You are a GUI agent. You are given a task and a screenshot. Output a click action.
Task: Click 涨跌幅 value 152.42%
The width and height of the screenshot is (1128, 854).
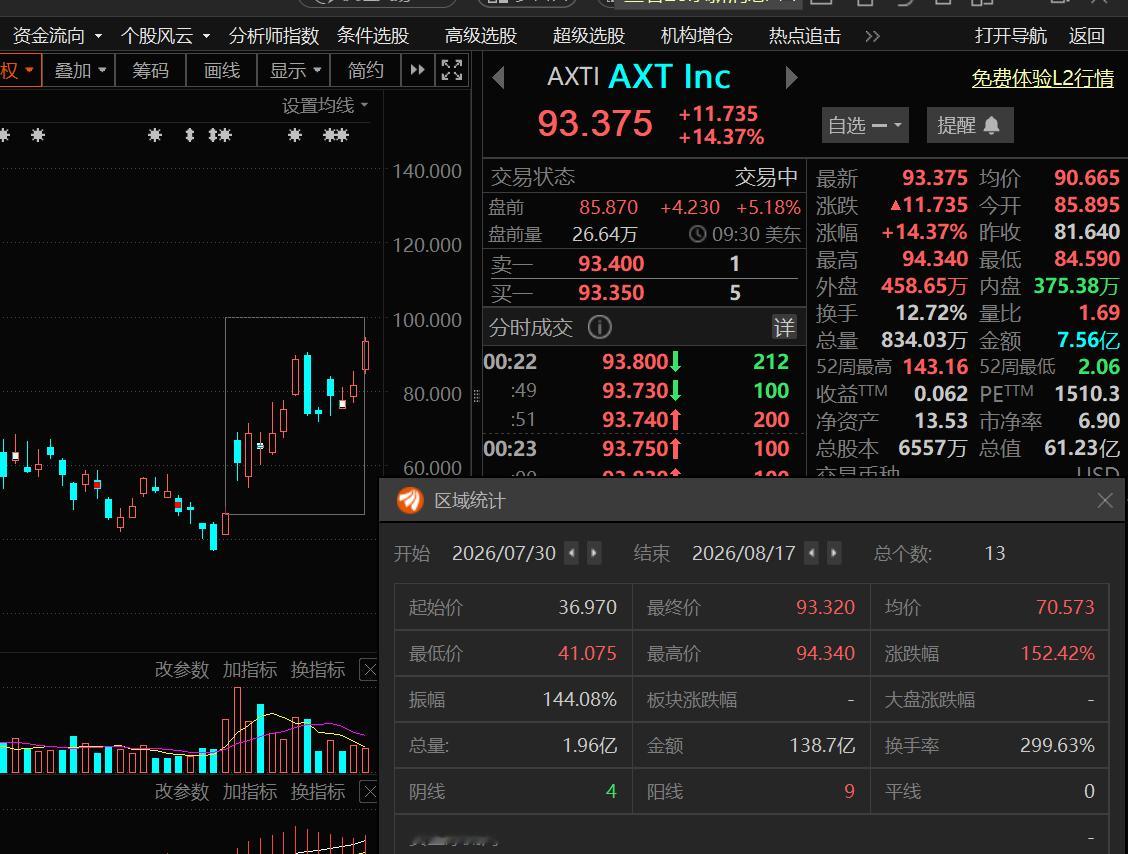(x=1058, y=653)
